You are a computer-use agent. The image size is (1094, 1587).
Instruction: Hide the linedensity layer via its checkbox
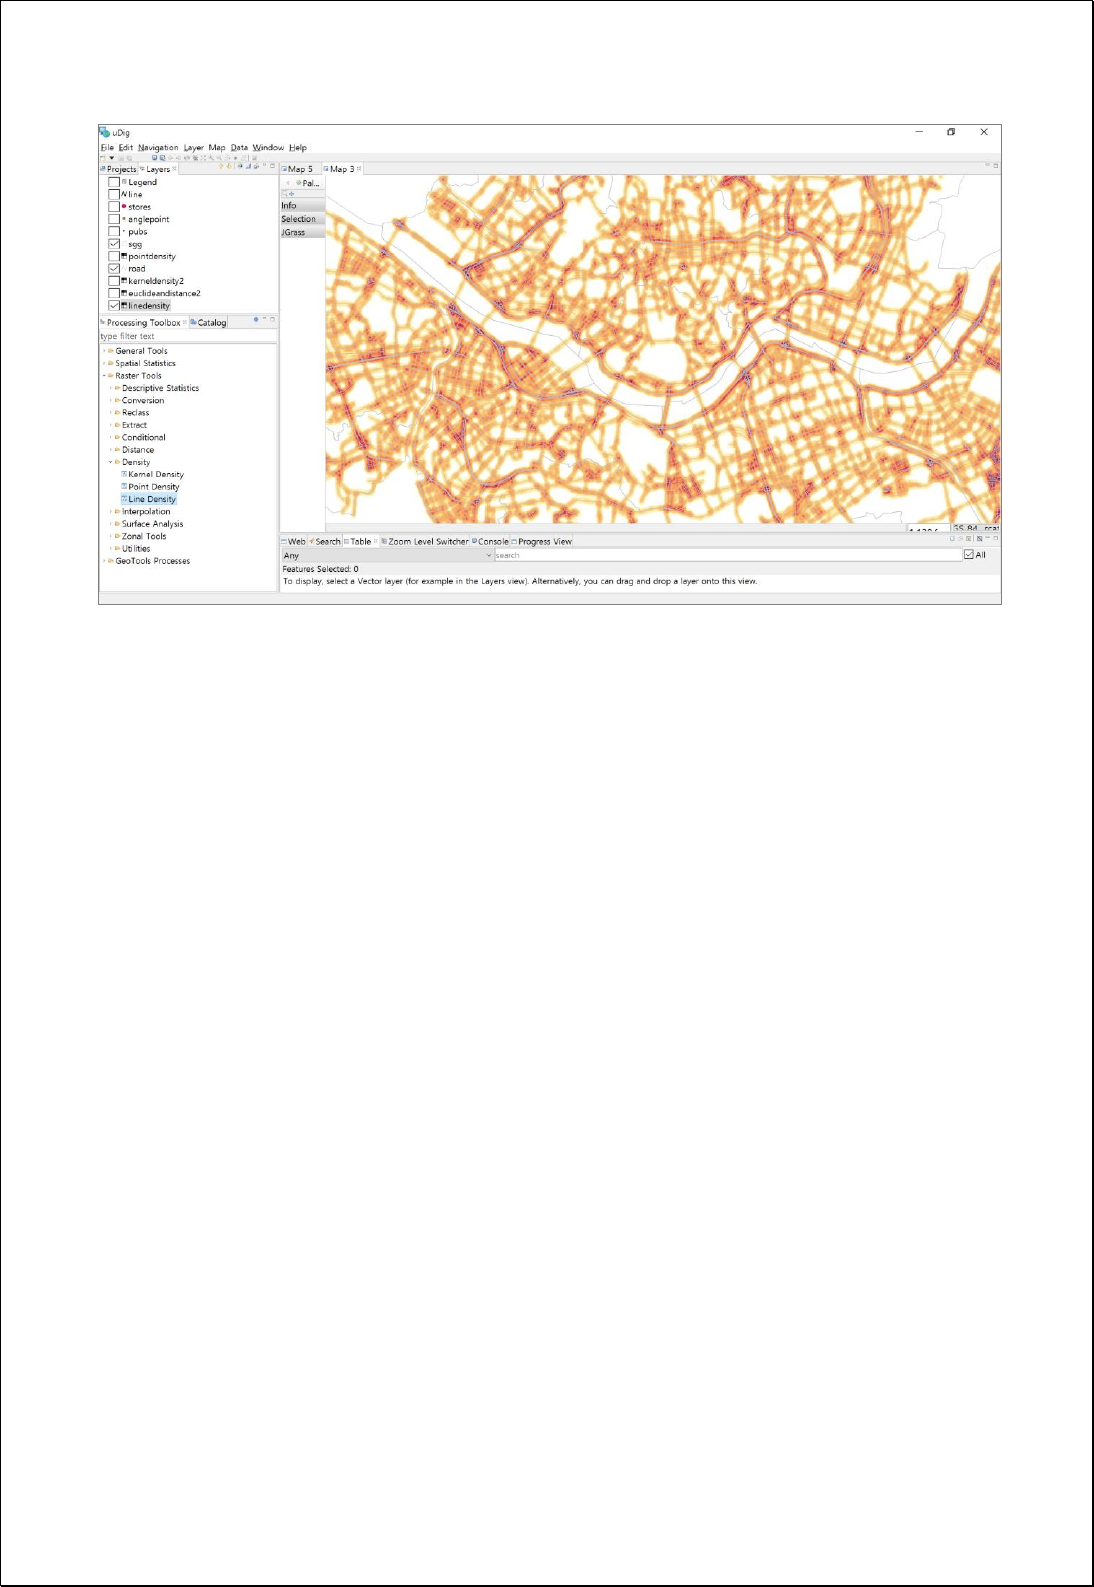click(x=114, y=305)
